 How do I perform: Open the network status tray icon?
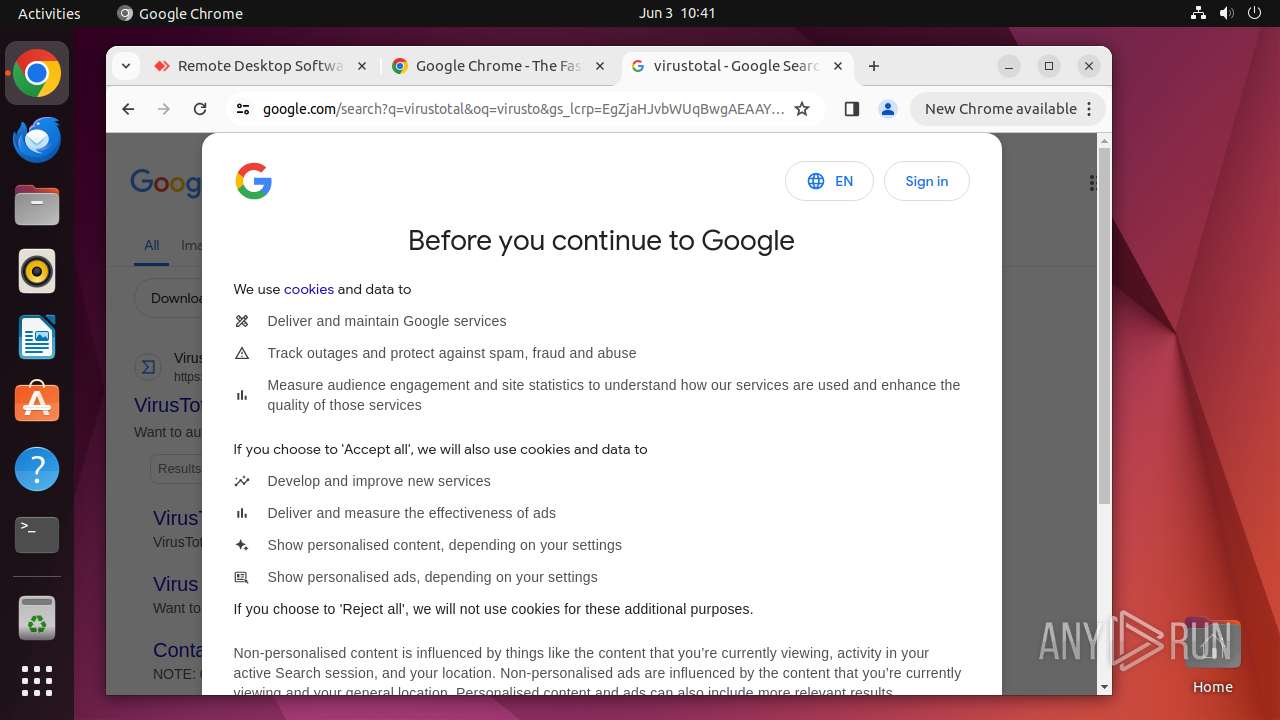point(1199,13)
